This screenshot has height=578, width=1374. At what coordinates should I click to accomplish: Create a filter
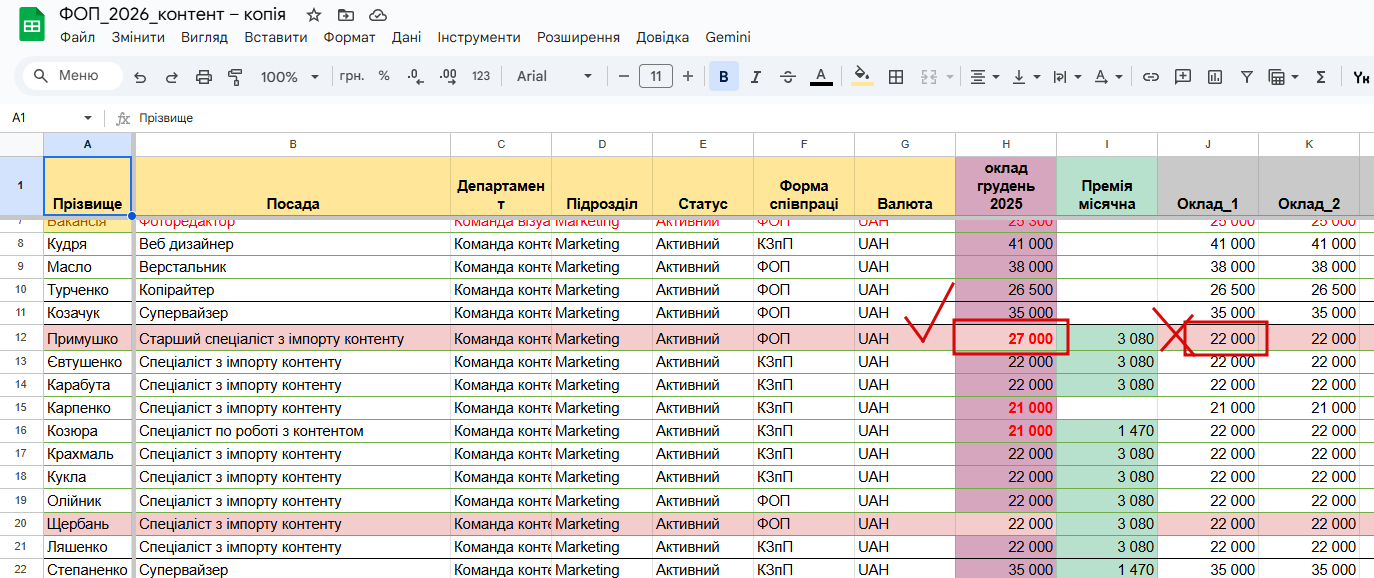point(1247,76)
